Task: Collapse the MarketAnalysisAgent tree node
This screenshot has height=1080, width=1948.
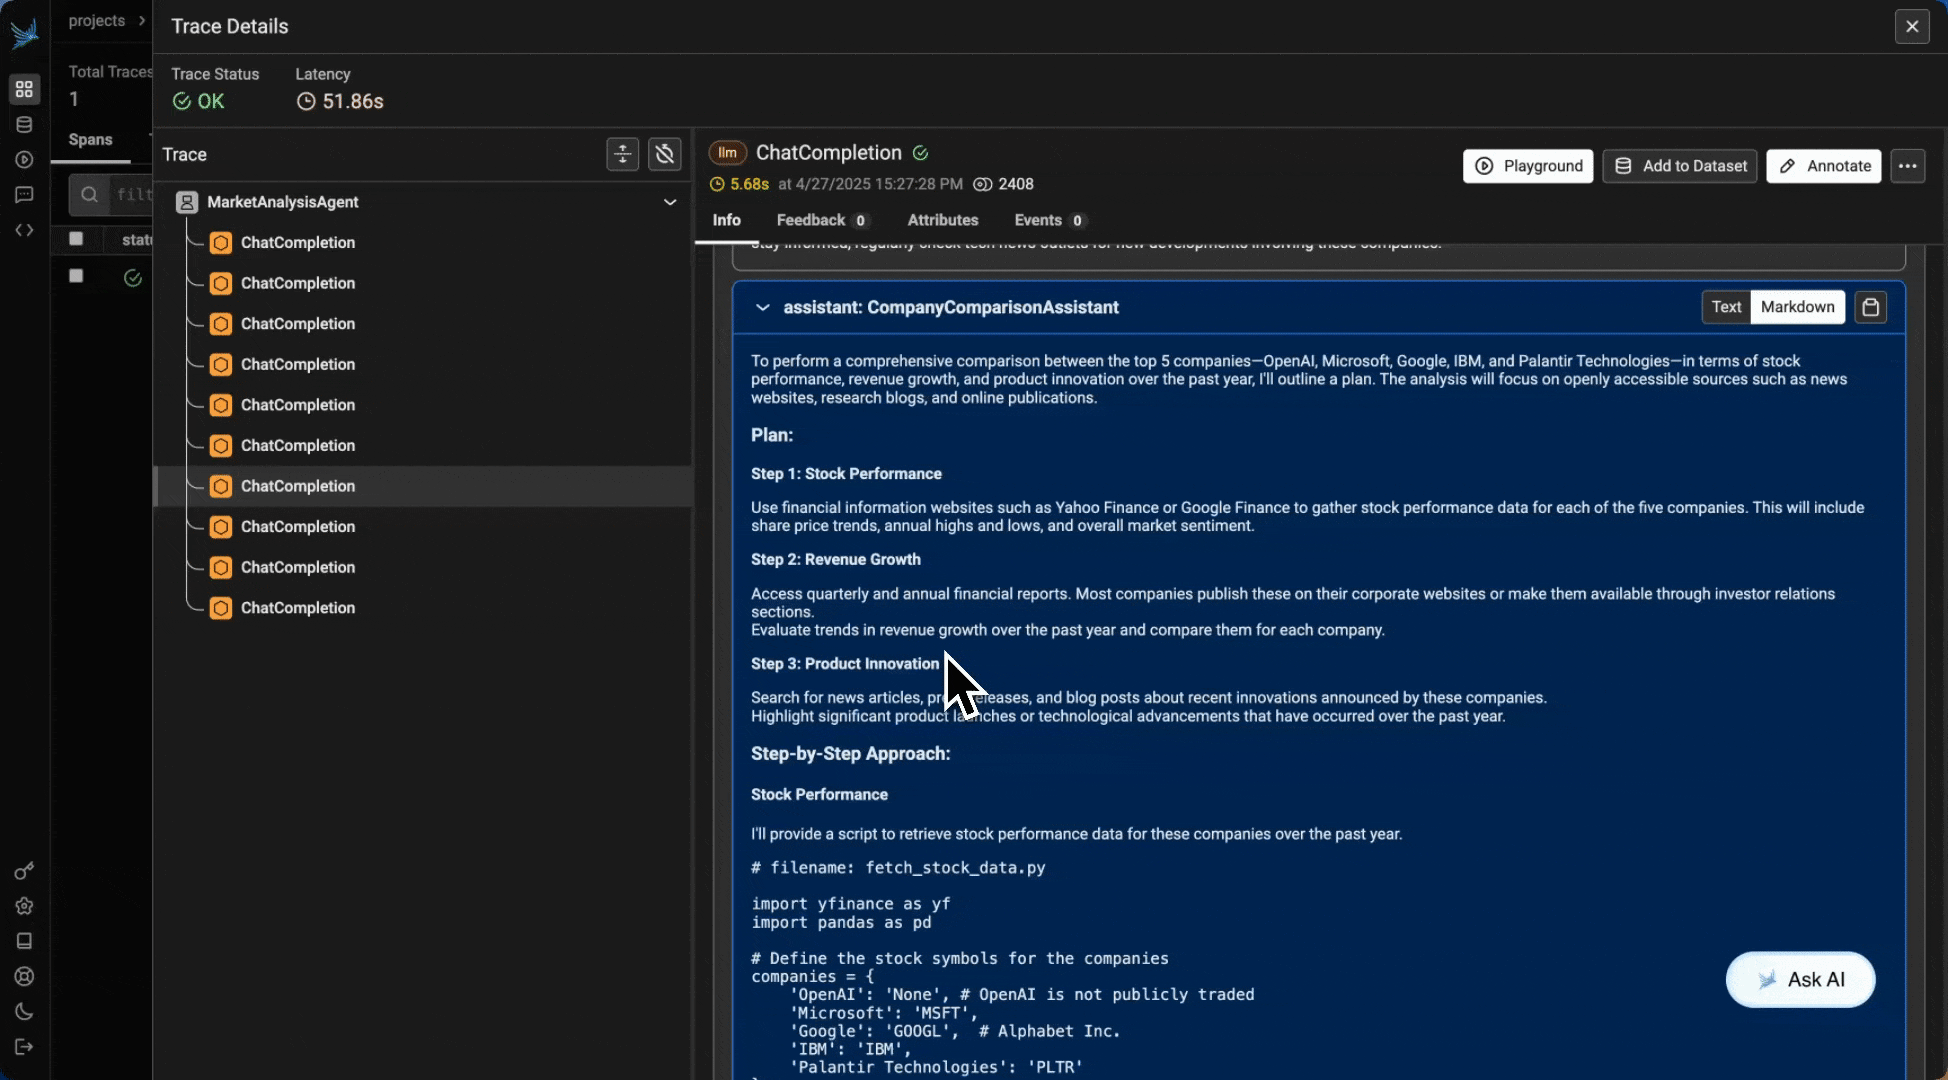Action: point(669,202)
